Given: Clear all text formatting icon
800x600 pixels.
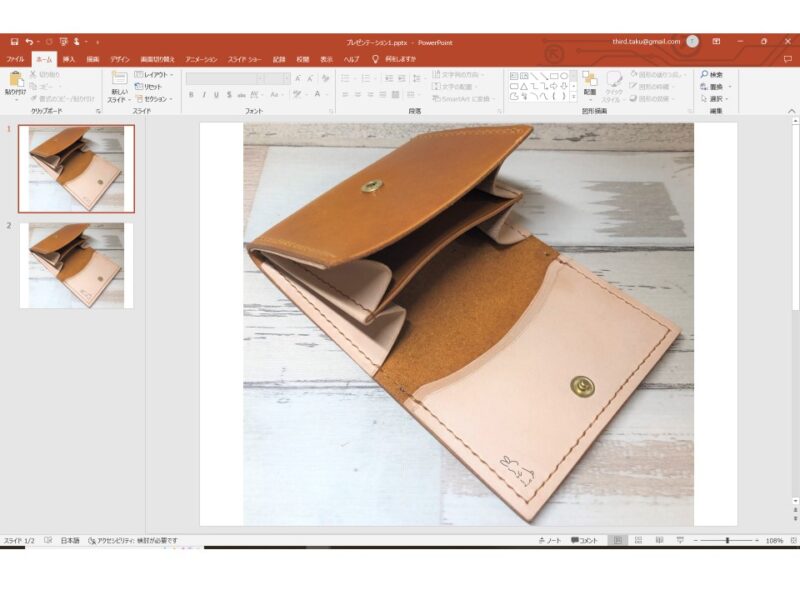Looking at the screenshot, I should [325, 78].
